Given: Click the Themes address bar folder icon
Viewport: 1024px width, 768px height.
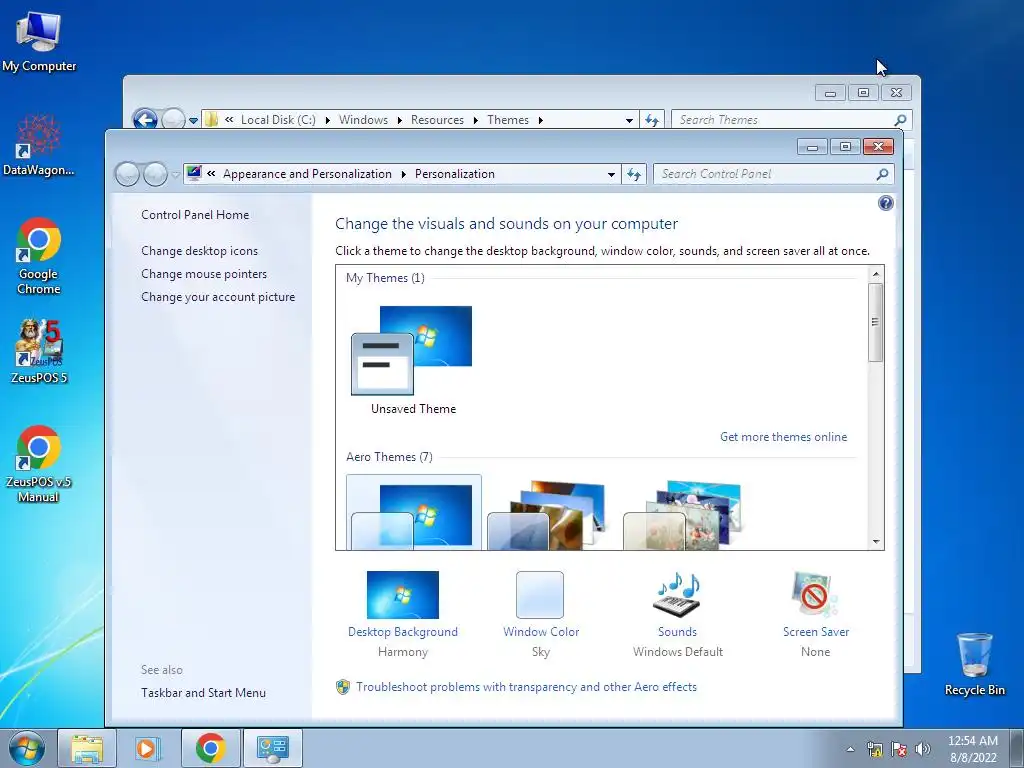Looking at the screenshot, I should pos(211,120).
